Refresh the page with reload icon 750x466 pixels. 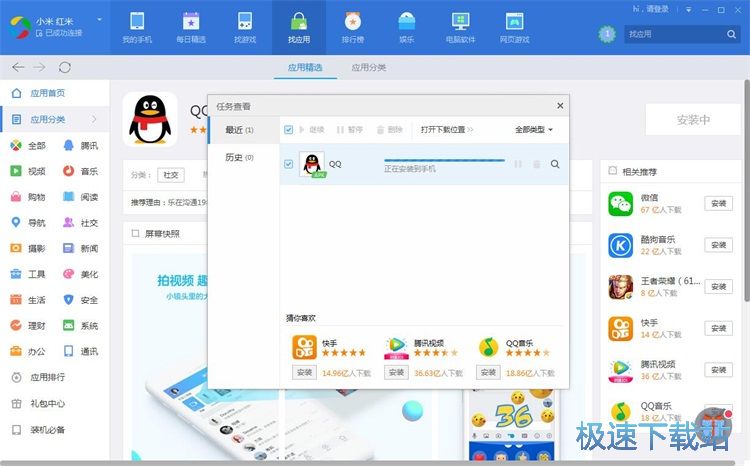point(65,67)
